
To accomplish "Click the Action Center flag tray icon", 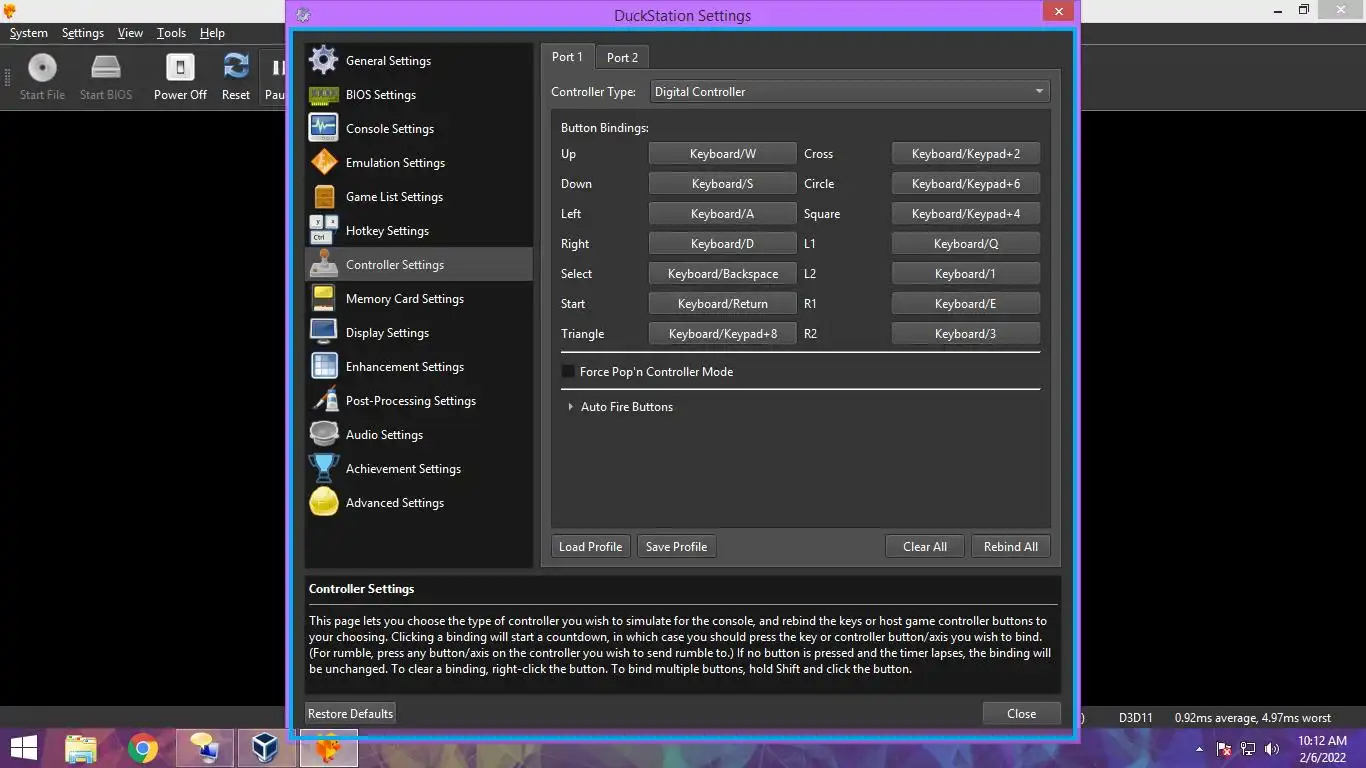I will tap(1224, 749).
